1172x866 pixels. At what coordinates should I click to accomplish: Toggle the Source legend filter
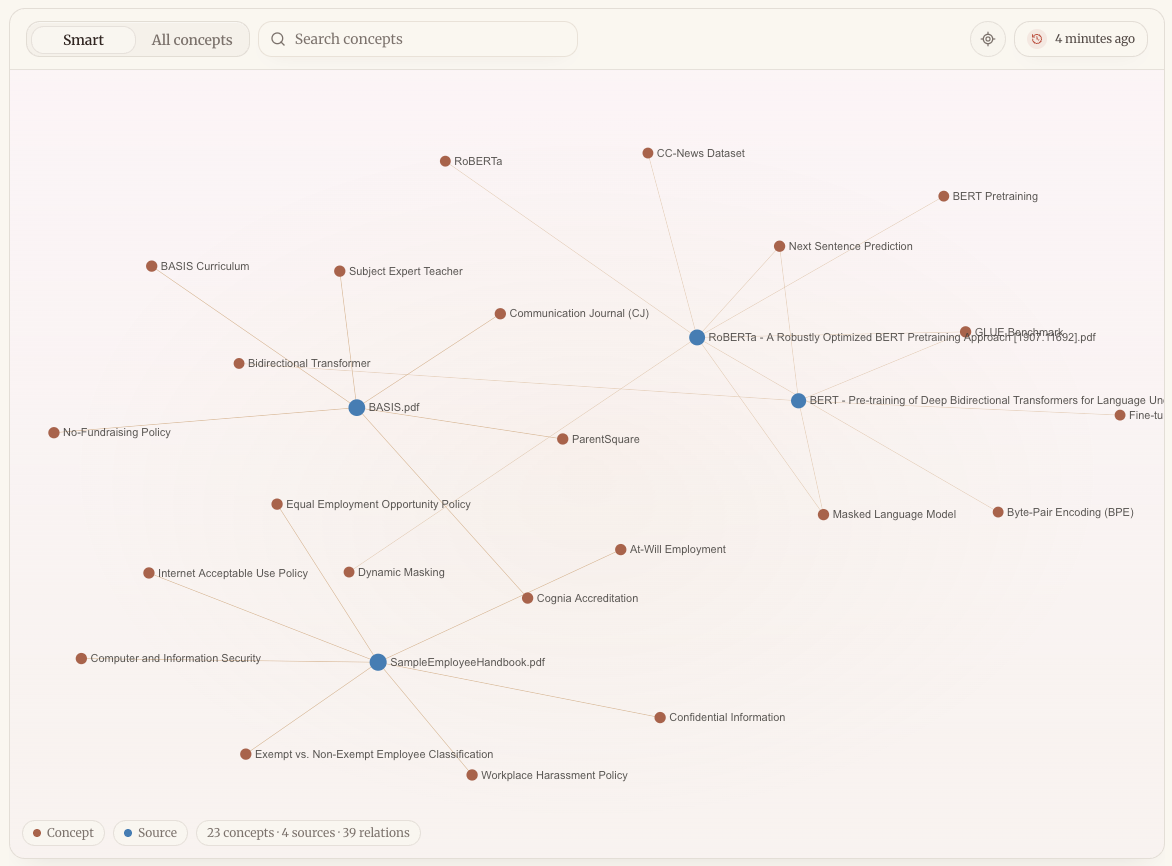point(150,832)
